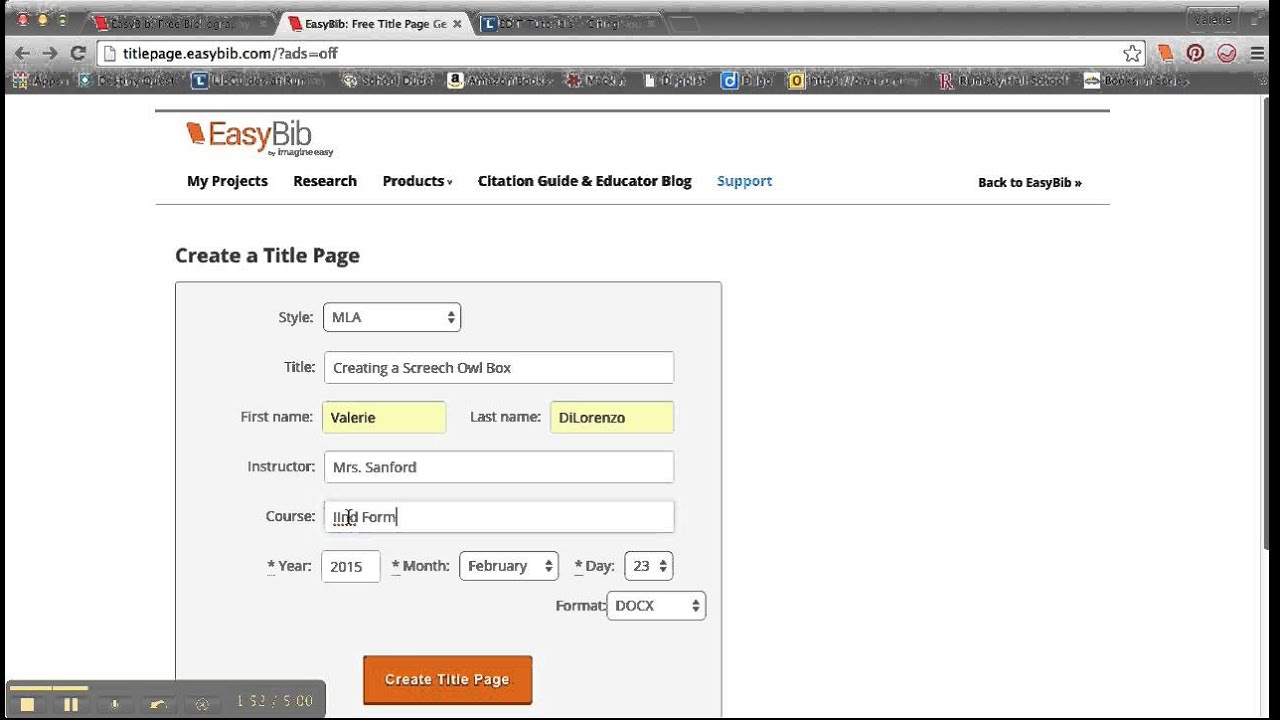The image size is (1280, 720).
Task: Close the Free Title Page tab
Action: click(x=457, y=23)
